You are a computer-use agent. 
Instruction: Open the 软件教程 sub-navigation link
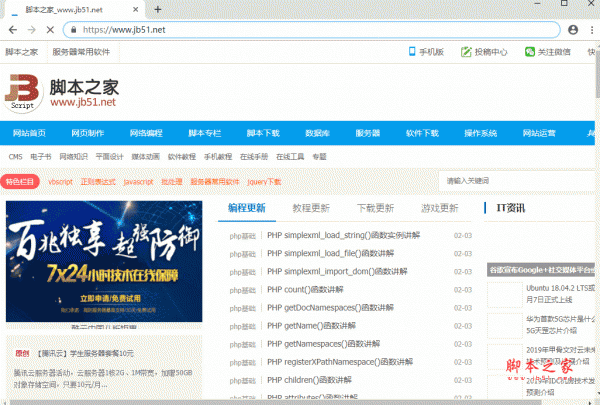[x=182, y=157]
